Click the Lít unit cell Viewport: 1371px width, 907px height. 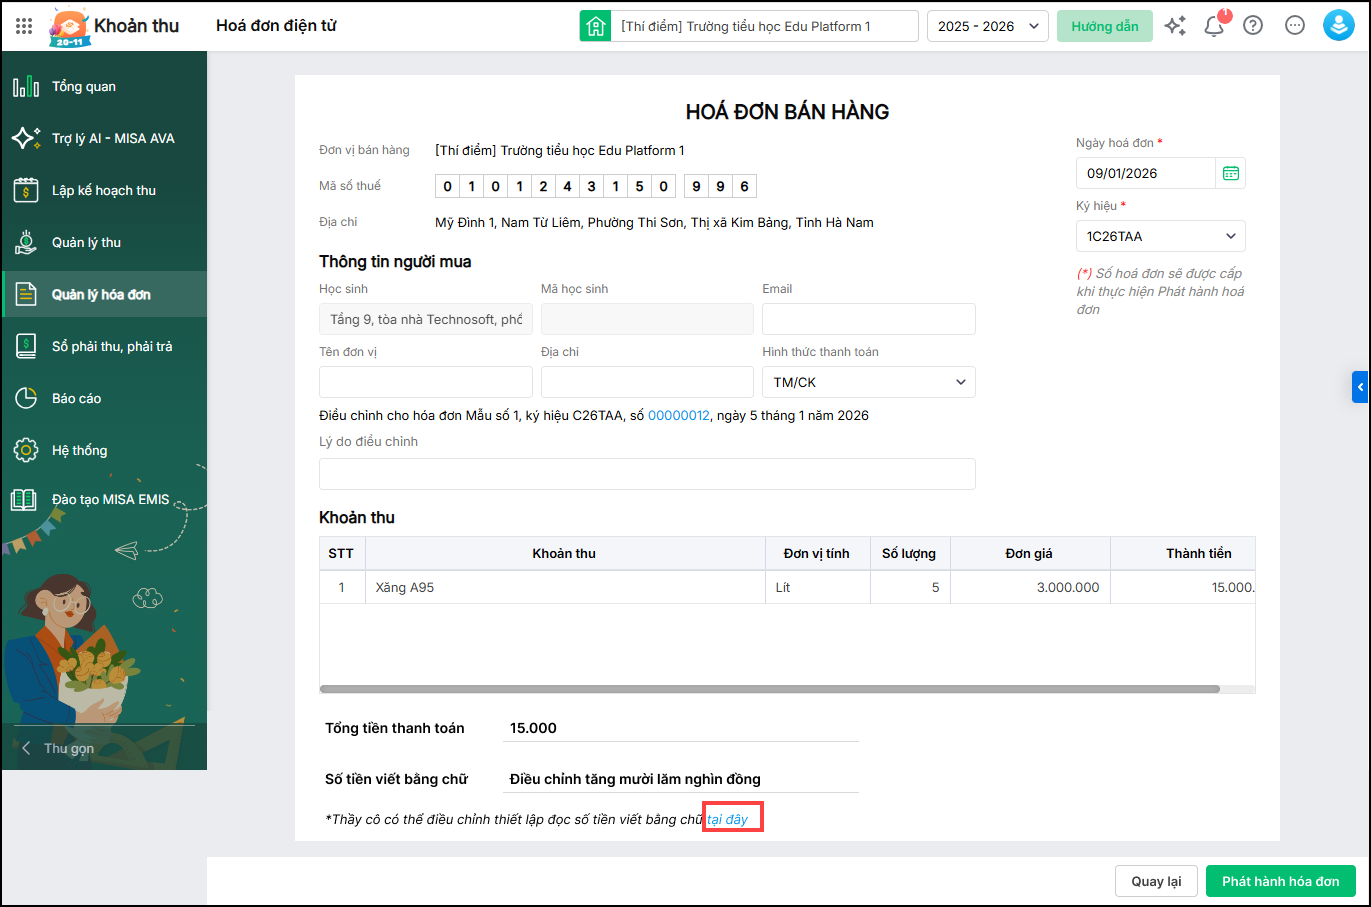[x=818, y=587]
